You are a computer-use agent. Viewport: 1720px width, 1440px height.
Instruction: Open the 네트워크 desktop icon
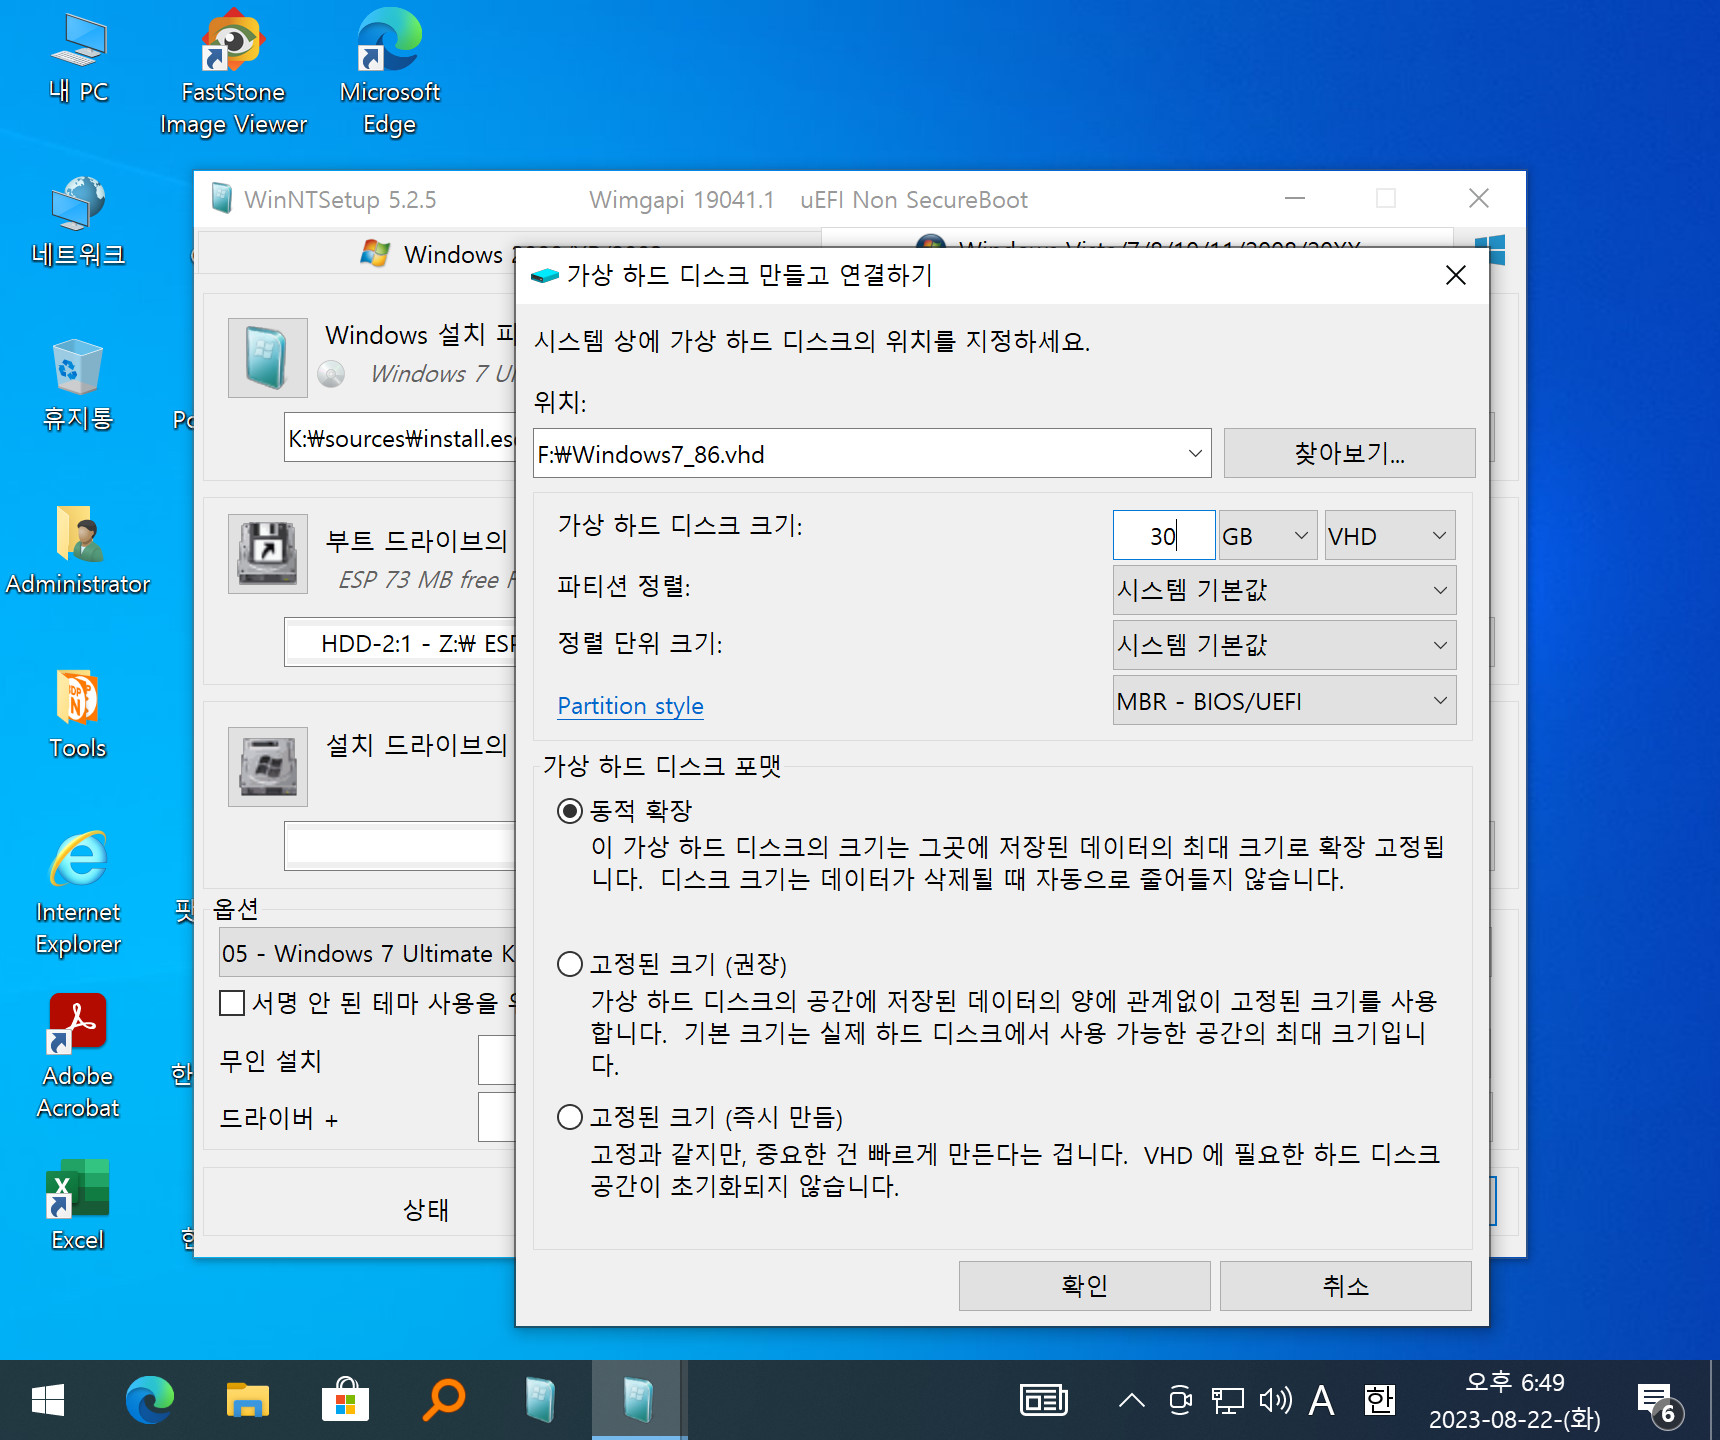[x=78, y=222]
